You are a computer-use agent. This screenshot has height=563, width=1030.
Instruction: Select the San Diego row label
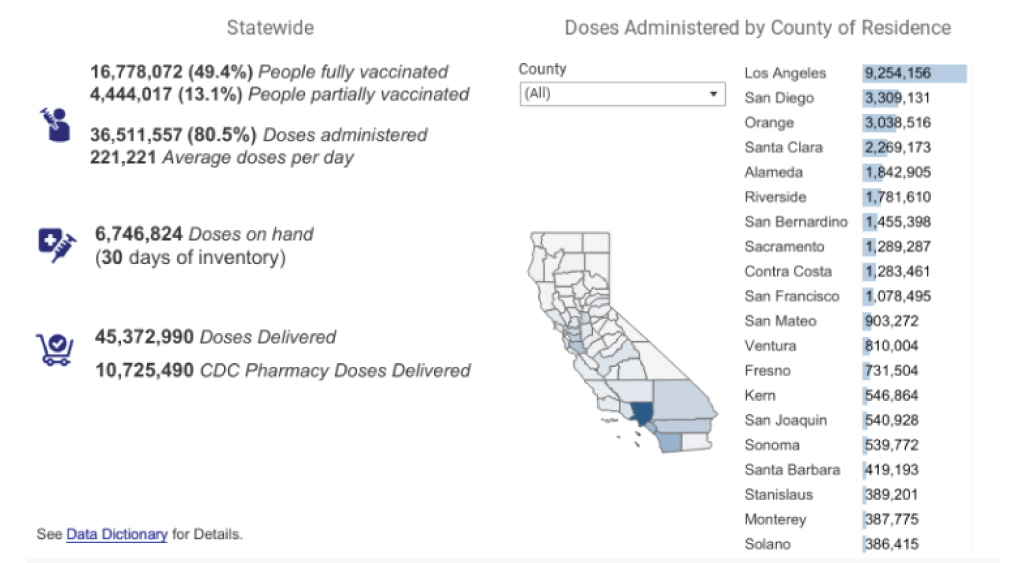click(779, 98)
